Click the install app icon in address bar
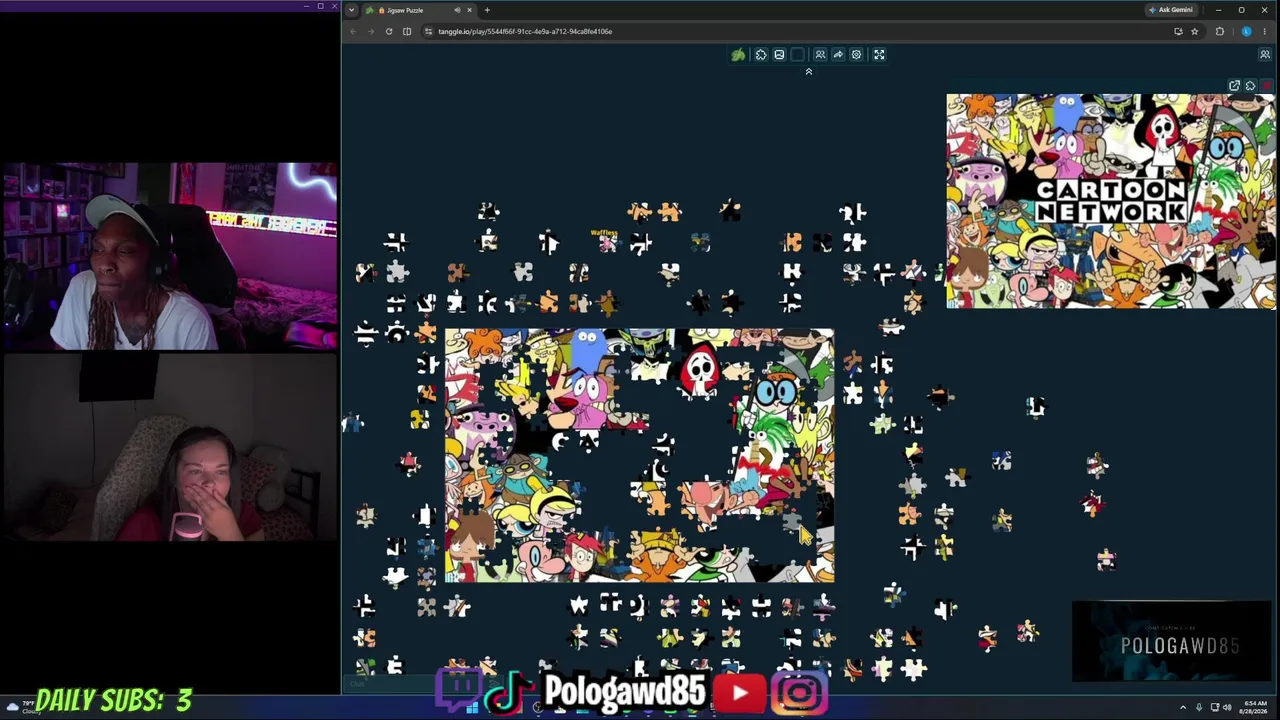The width and height of the screenshot is (1280, 720). 1178,31
